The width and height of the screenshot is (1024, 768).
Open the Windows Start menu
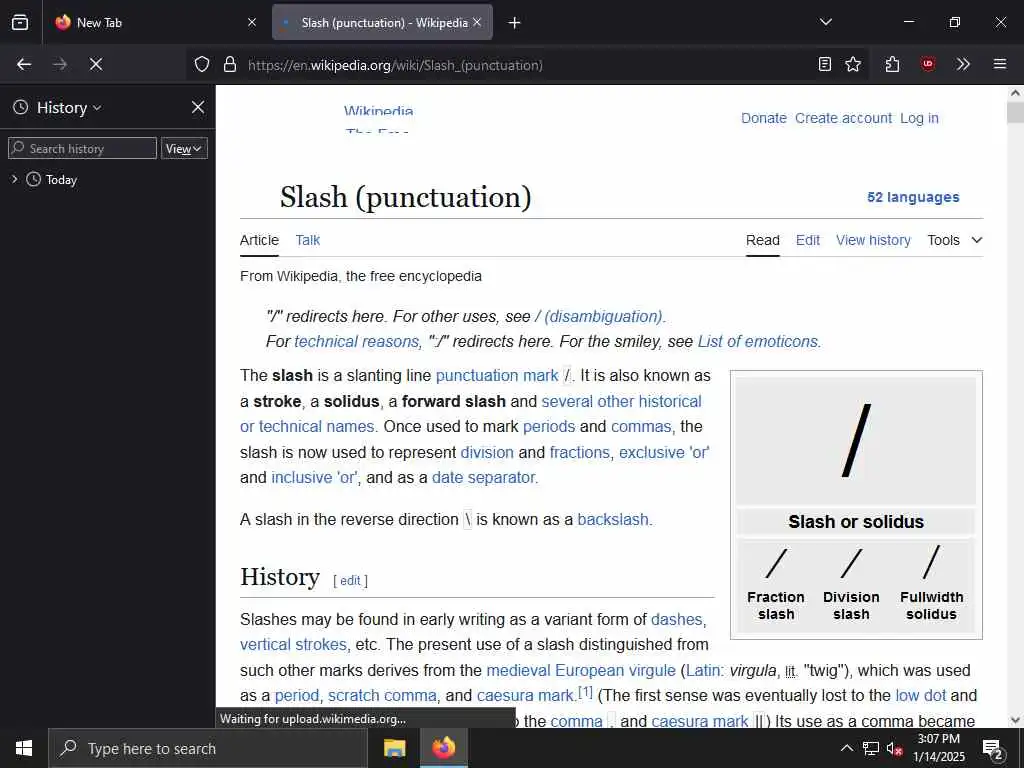pyautogui.click(x=24, y=748)
